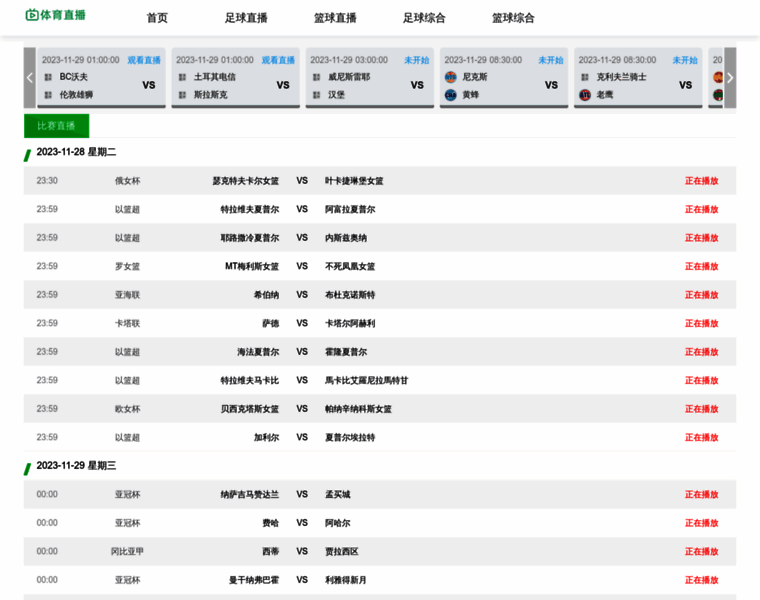
Task: Click 正在播放 for the 瑟克特夫卡尔女篮 match
Action: (701, 181)
